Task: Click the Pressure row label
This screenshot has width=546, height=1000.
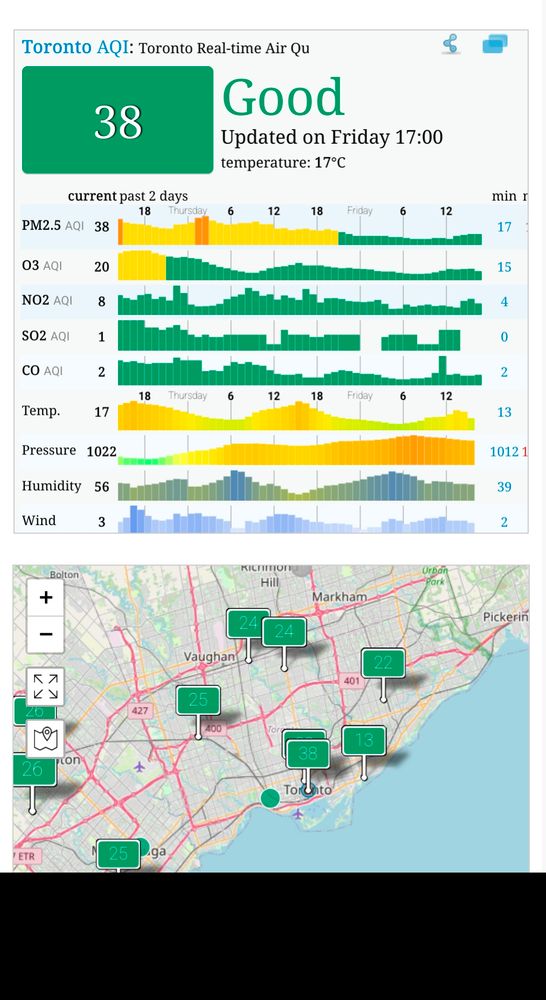Action: (x=48, y=450)
